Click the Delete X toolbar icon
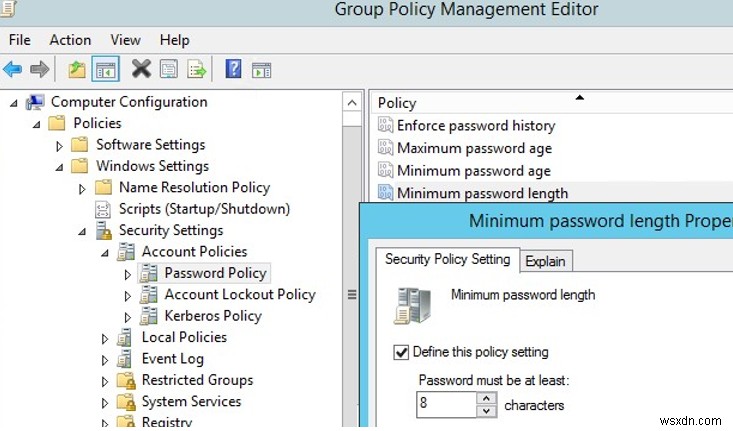Image resolution: width=733 pixels, height=431 pixels. point(141,69)
